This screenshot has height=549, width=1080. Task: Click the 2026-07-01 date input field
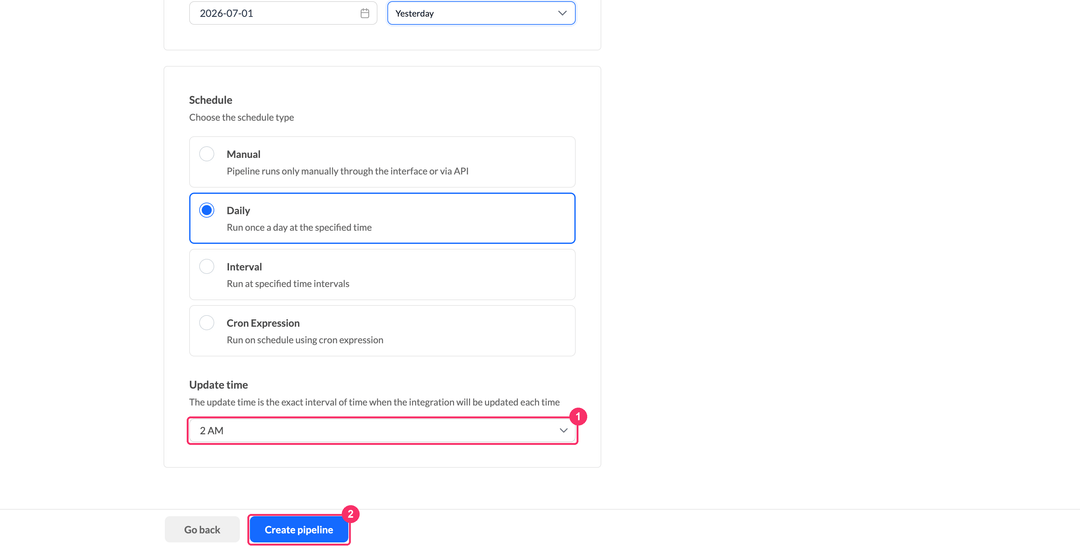[x=283, y=13]
